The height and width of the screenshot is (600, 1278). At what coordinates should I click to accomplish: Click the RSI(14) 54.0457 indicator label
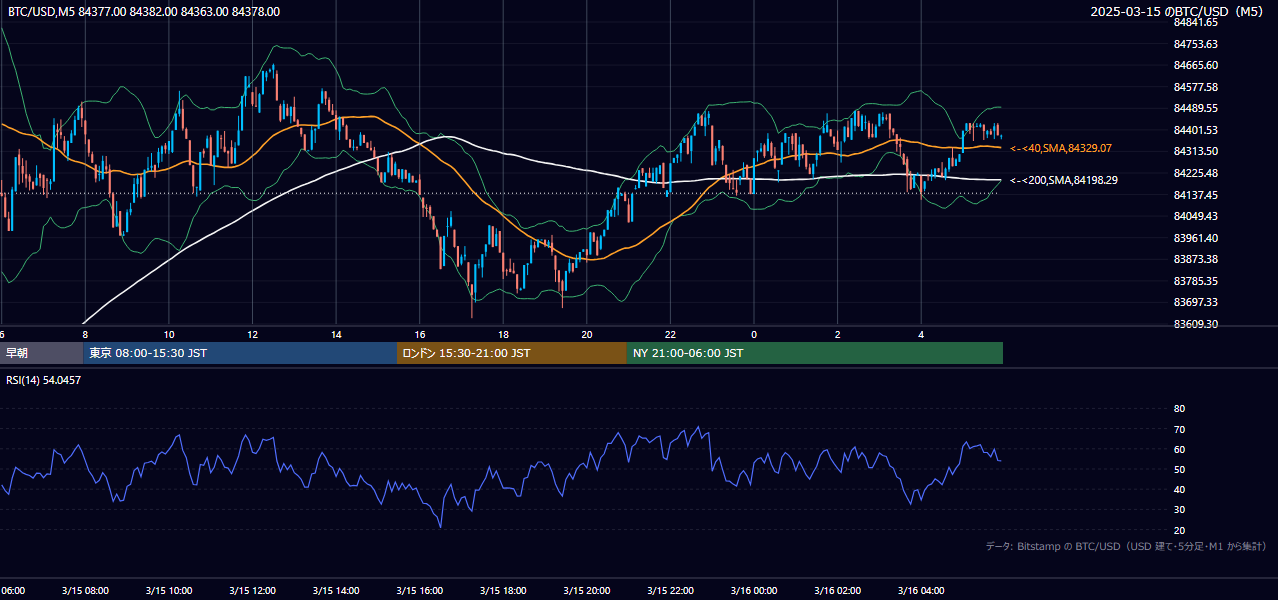[x=44, y=380]
